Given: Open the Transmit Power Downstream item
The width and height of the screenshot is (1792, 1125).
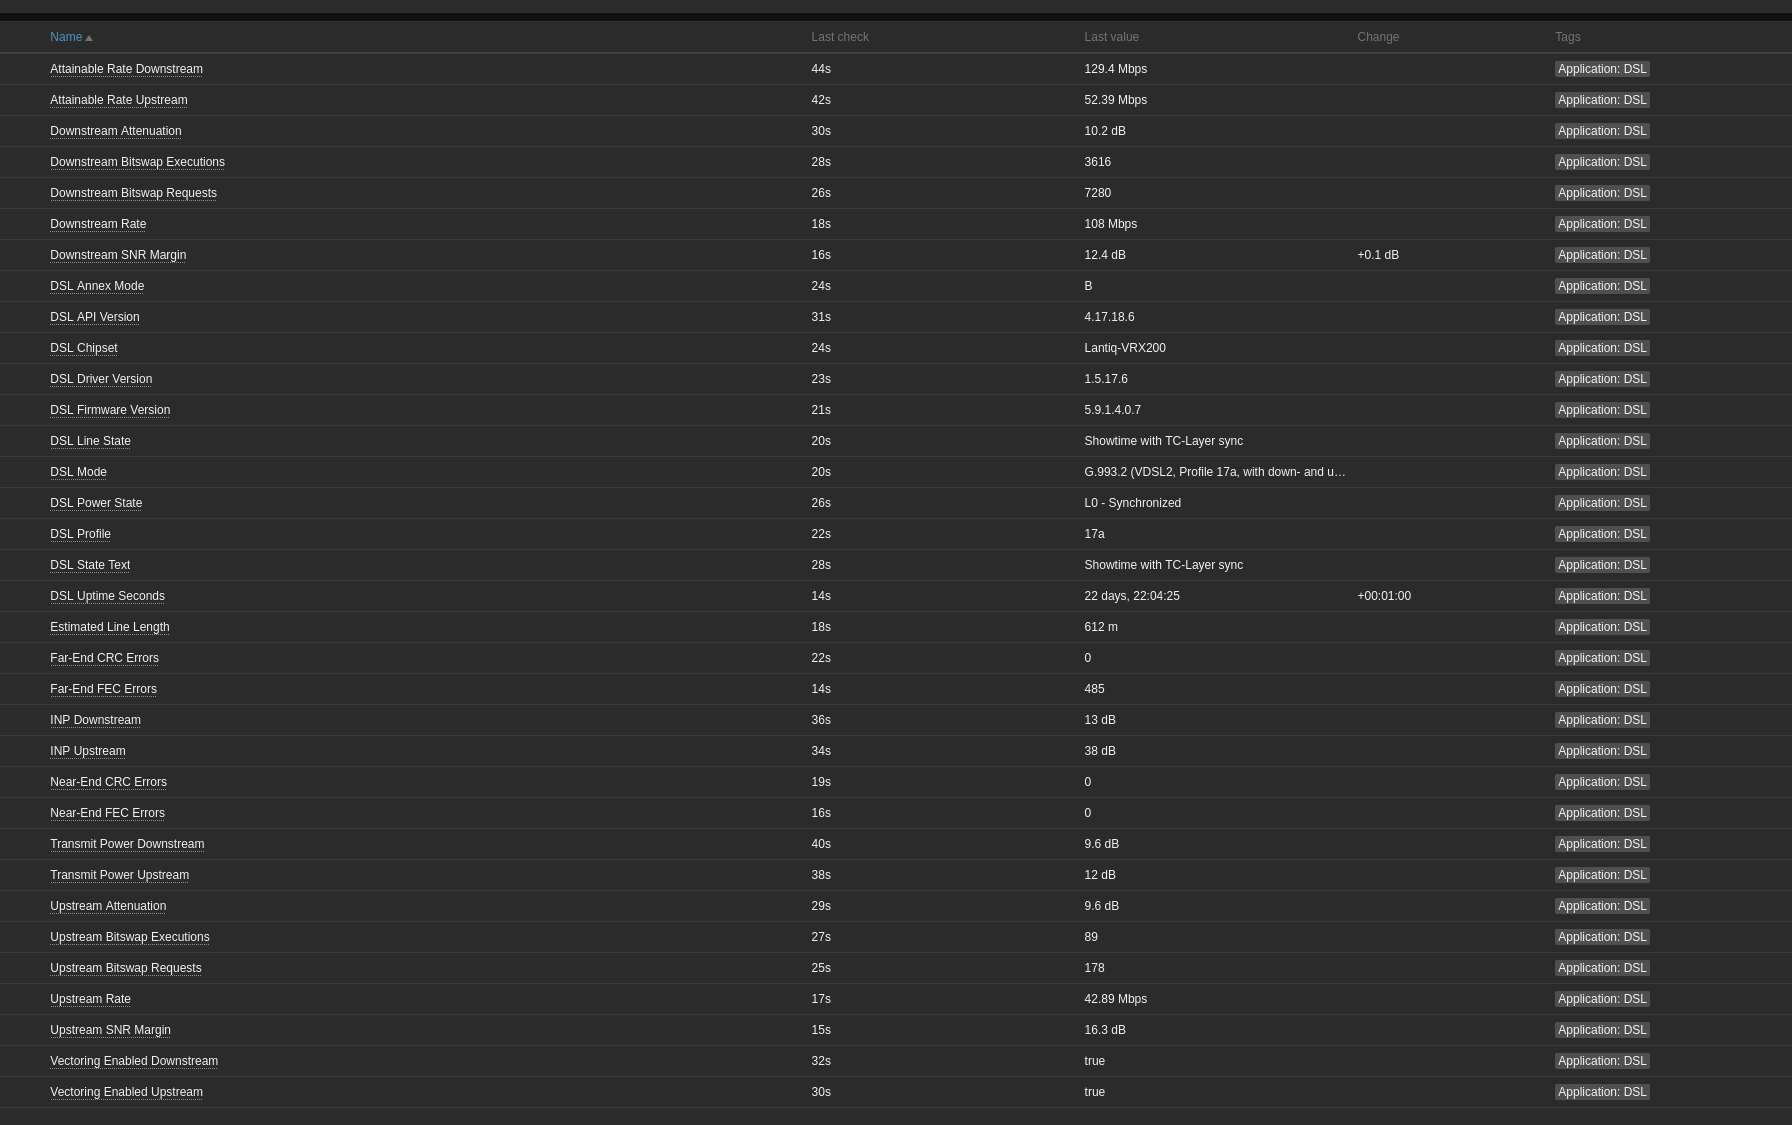Looking at the screenshot, I should (127, 844).
